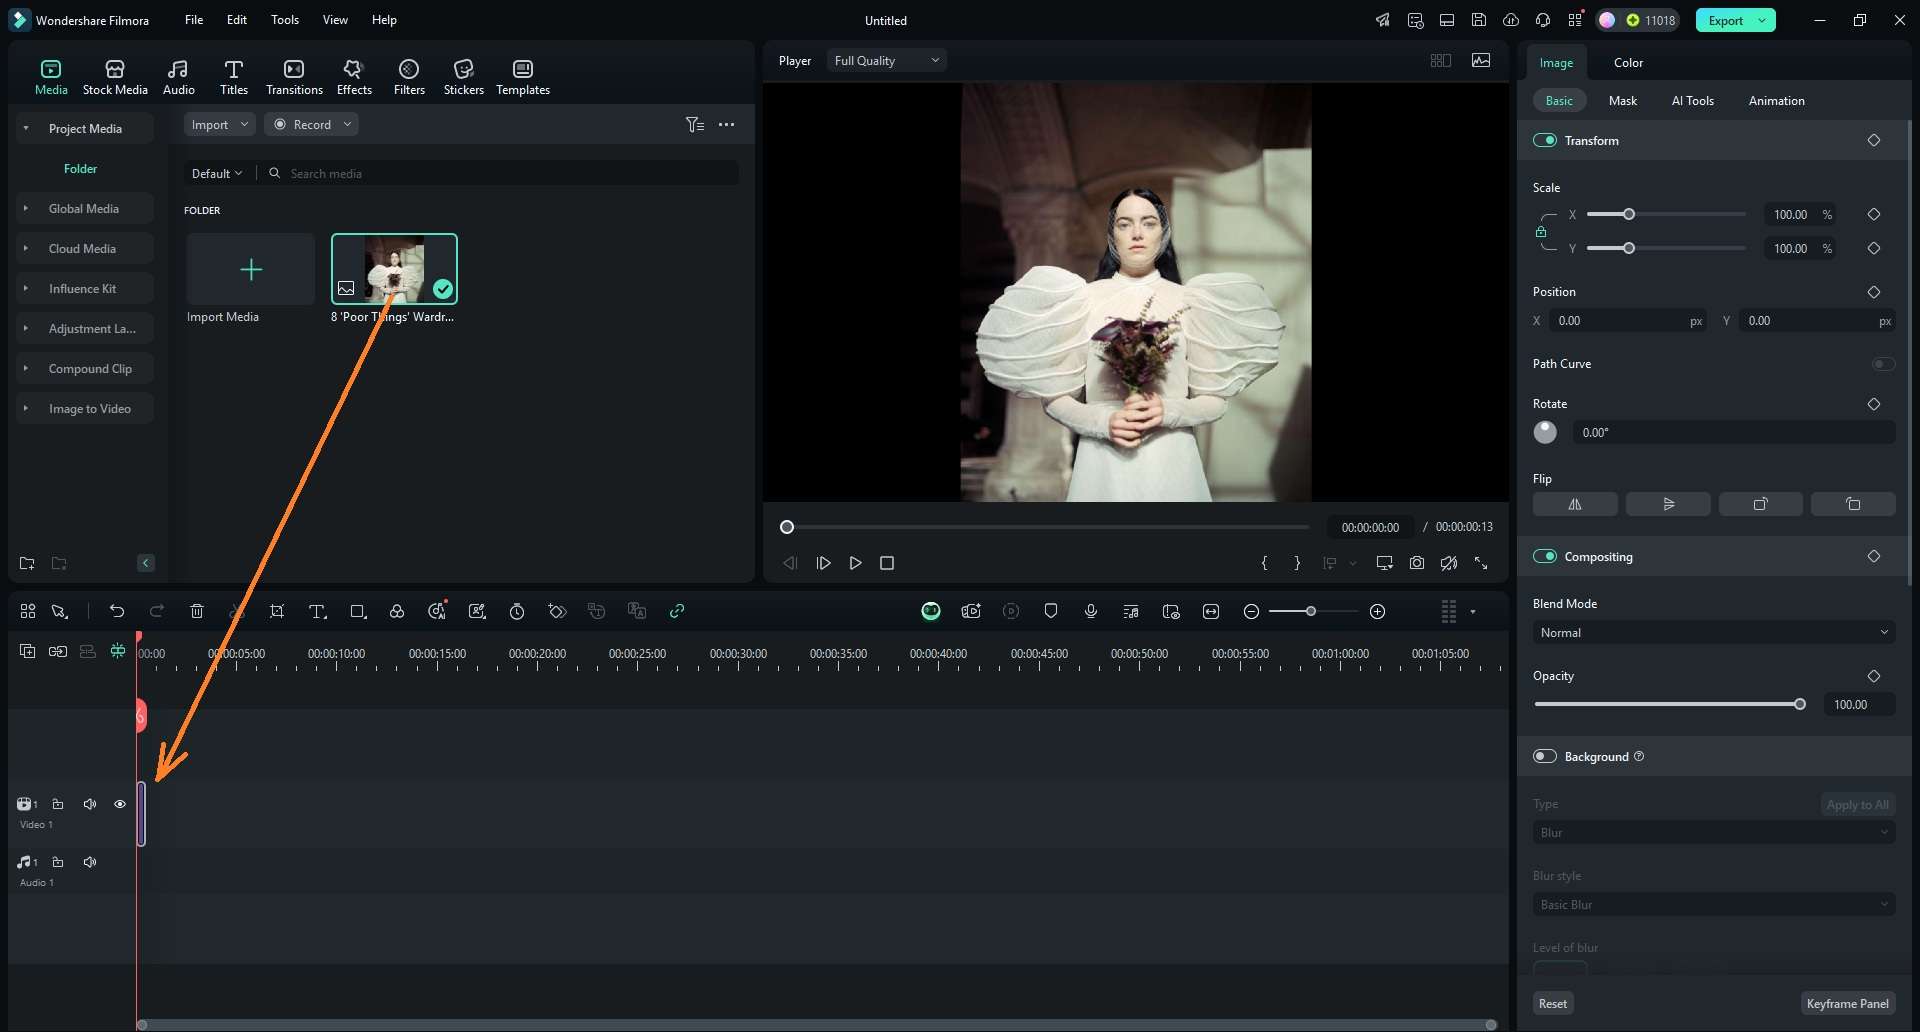This screenshot has height=1032, width=1920.
Task: Take a snapshot with the camera icon
Action: [x=1417, y=563]
